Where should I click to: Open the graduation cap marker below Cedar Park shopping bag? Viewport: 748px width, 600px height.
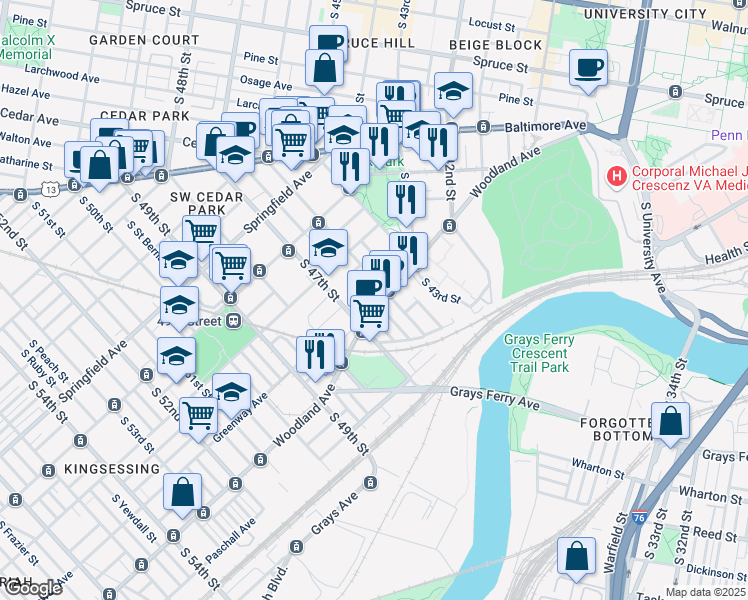click(x=235, y=155)
